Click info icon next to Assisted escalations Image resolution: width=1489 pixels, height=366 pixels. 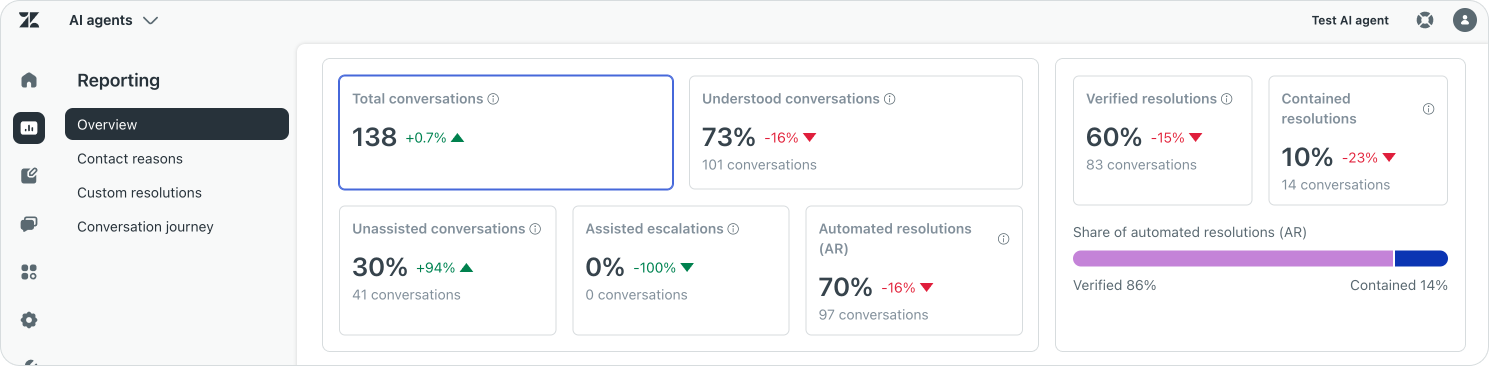[733, 229]
